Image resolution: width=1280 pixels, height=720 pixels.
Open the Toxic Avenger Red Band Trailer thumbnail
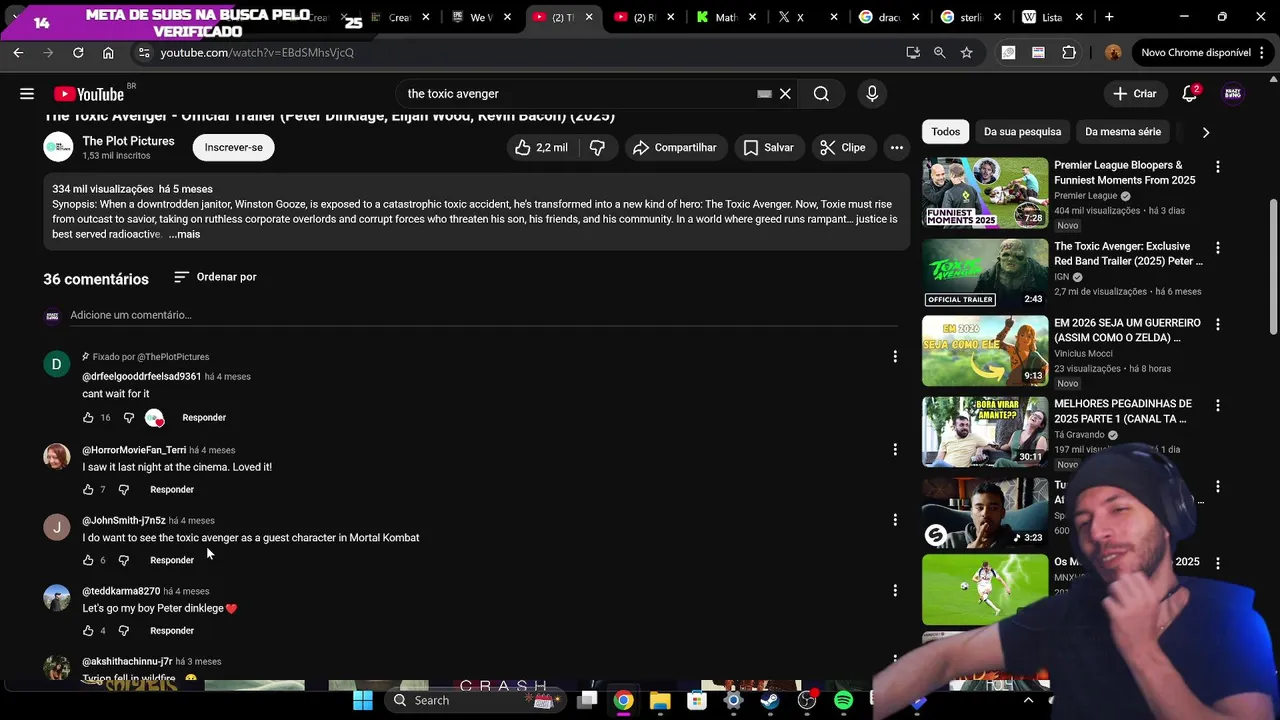click(985, 272)
